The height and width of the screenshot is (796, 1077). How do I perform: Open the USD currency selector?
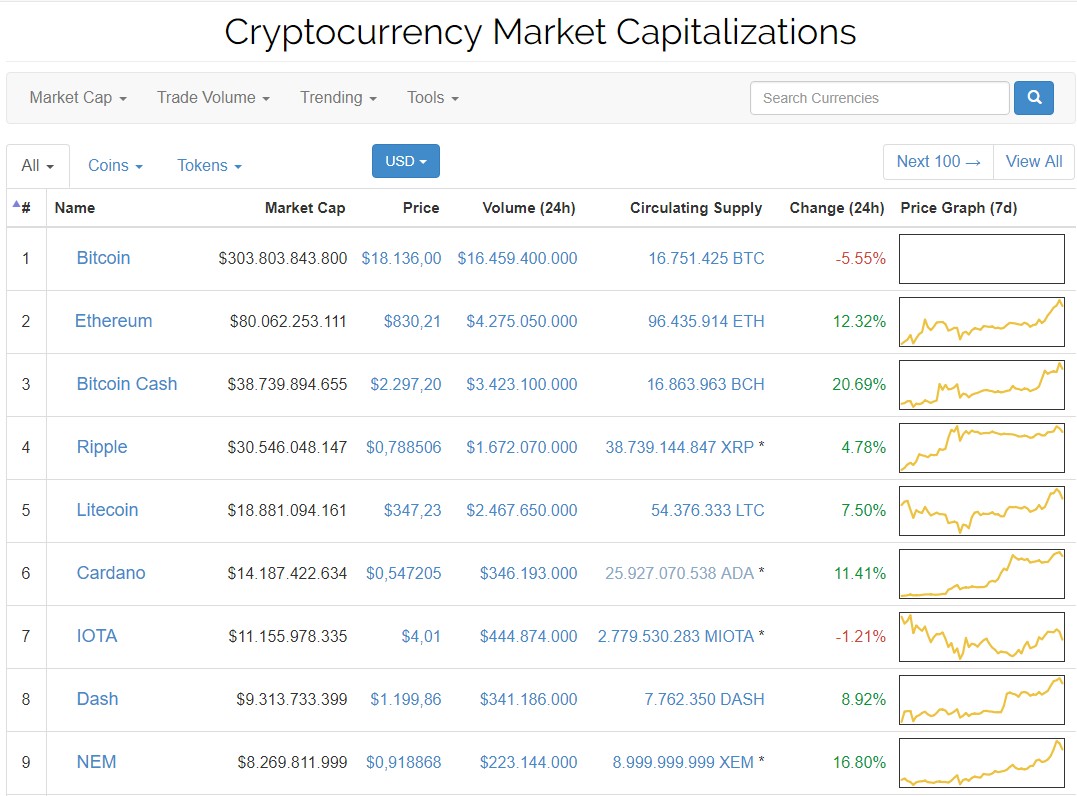tap(405, 161)
